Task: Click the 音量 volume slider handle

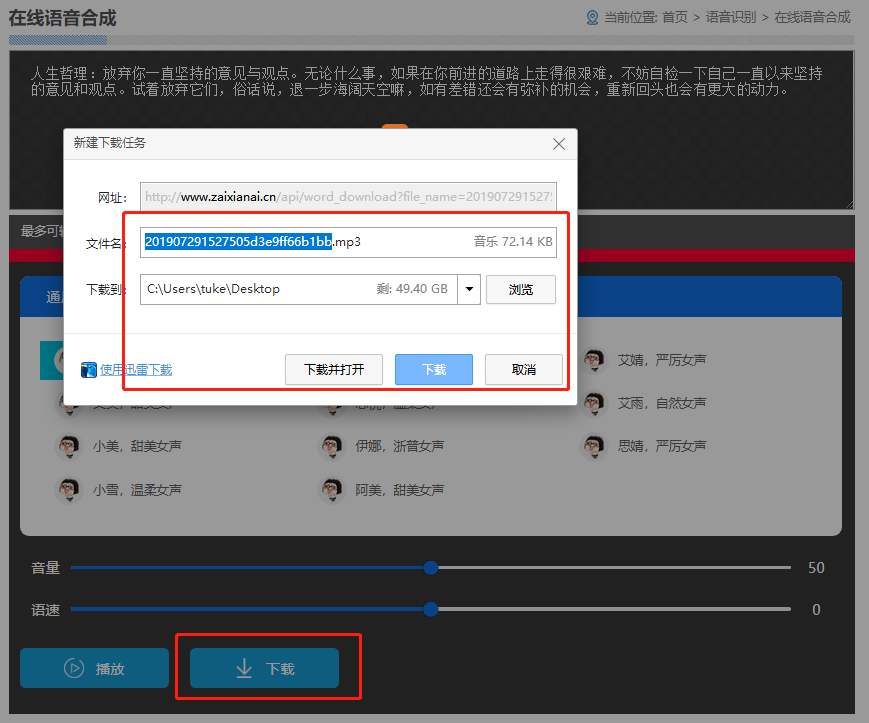Action: coord(431,567)
